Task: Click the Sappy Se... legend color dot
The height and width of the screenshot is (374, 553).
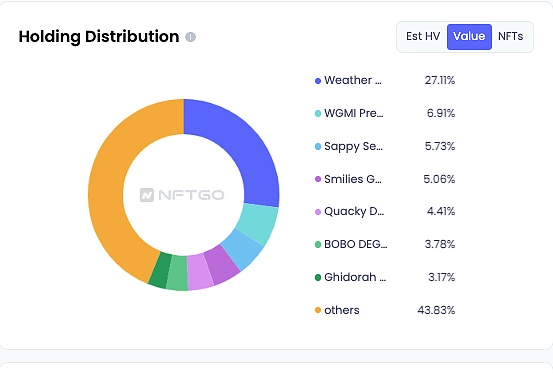Action: click(x=318, y=146)
